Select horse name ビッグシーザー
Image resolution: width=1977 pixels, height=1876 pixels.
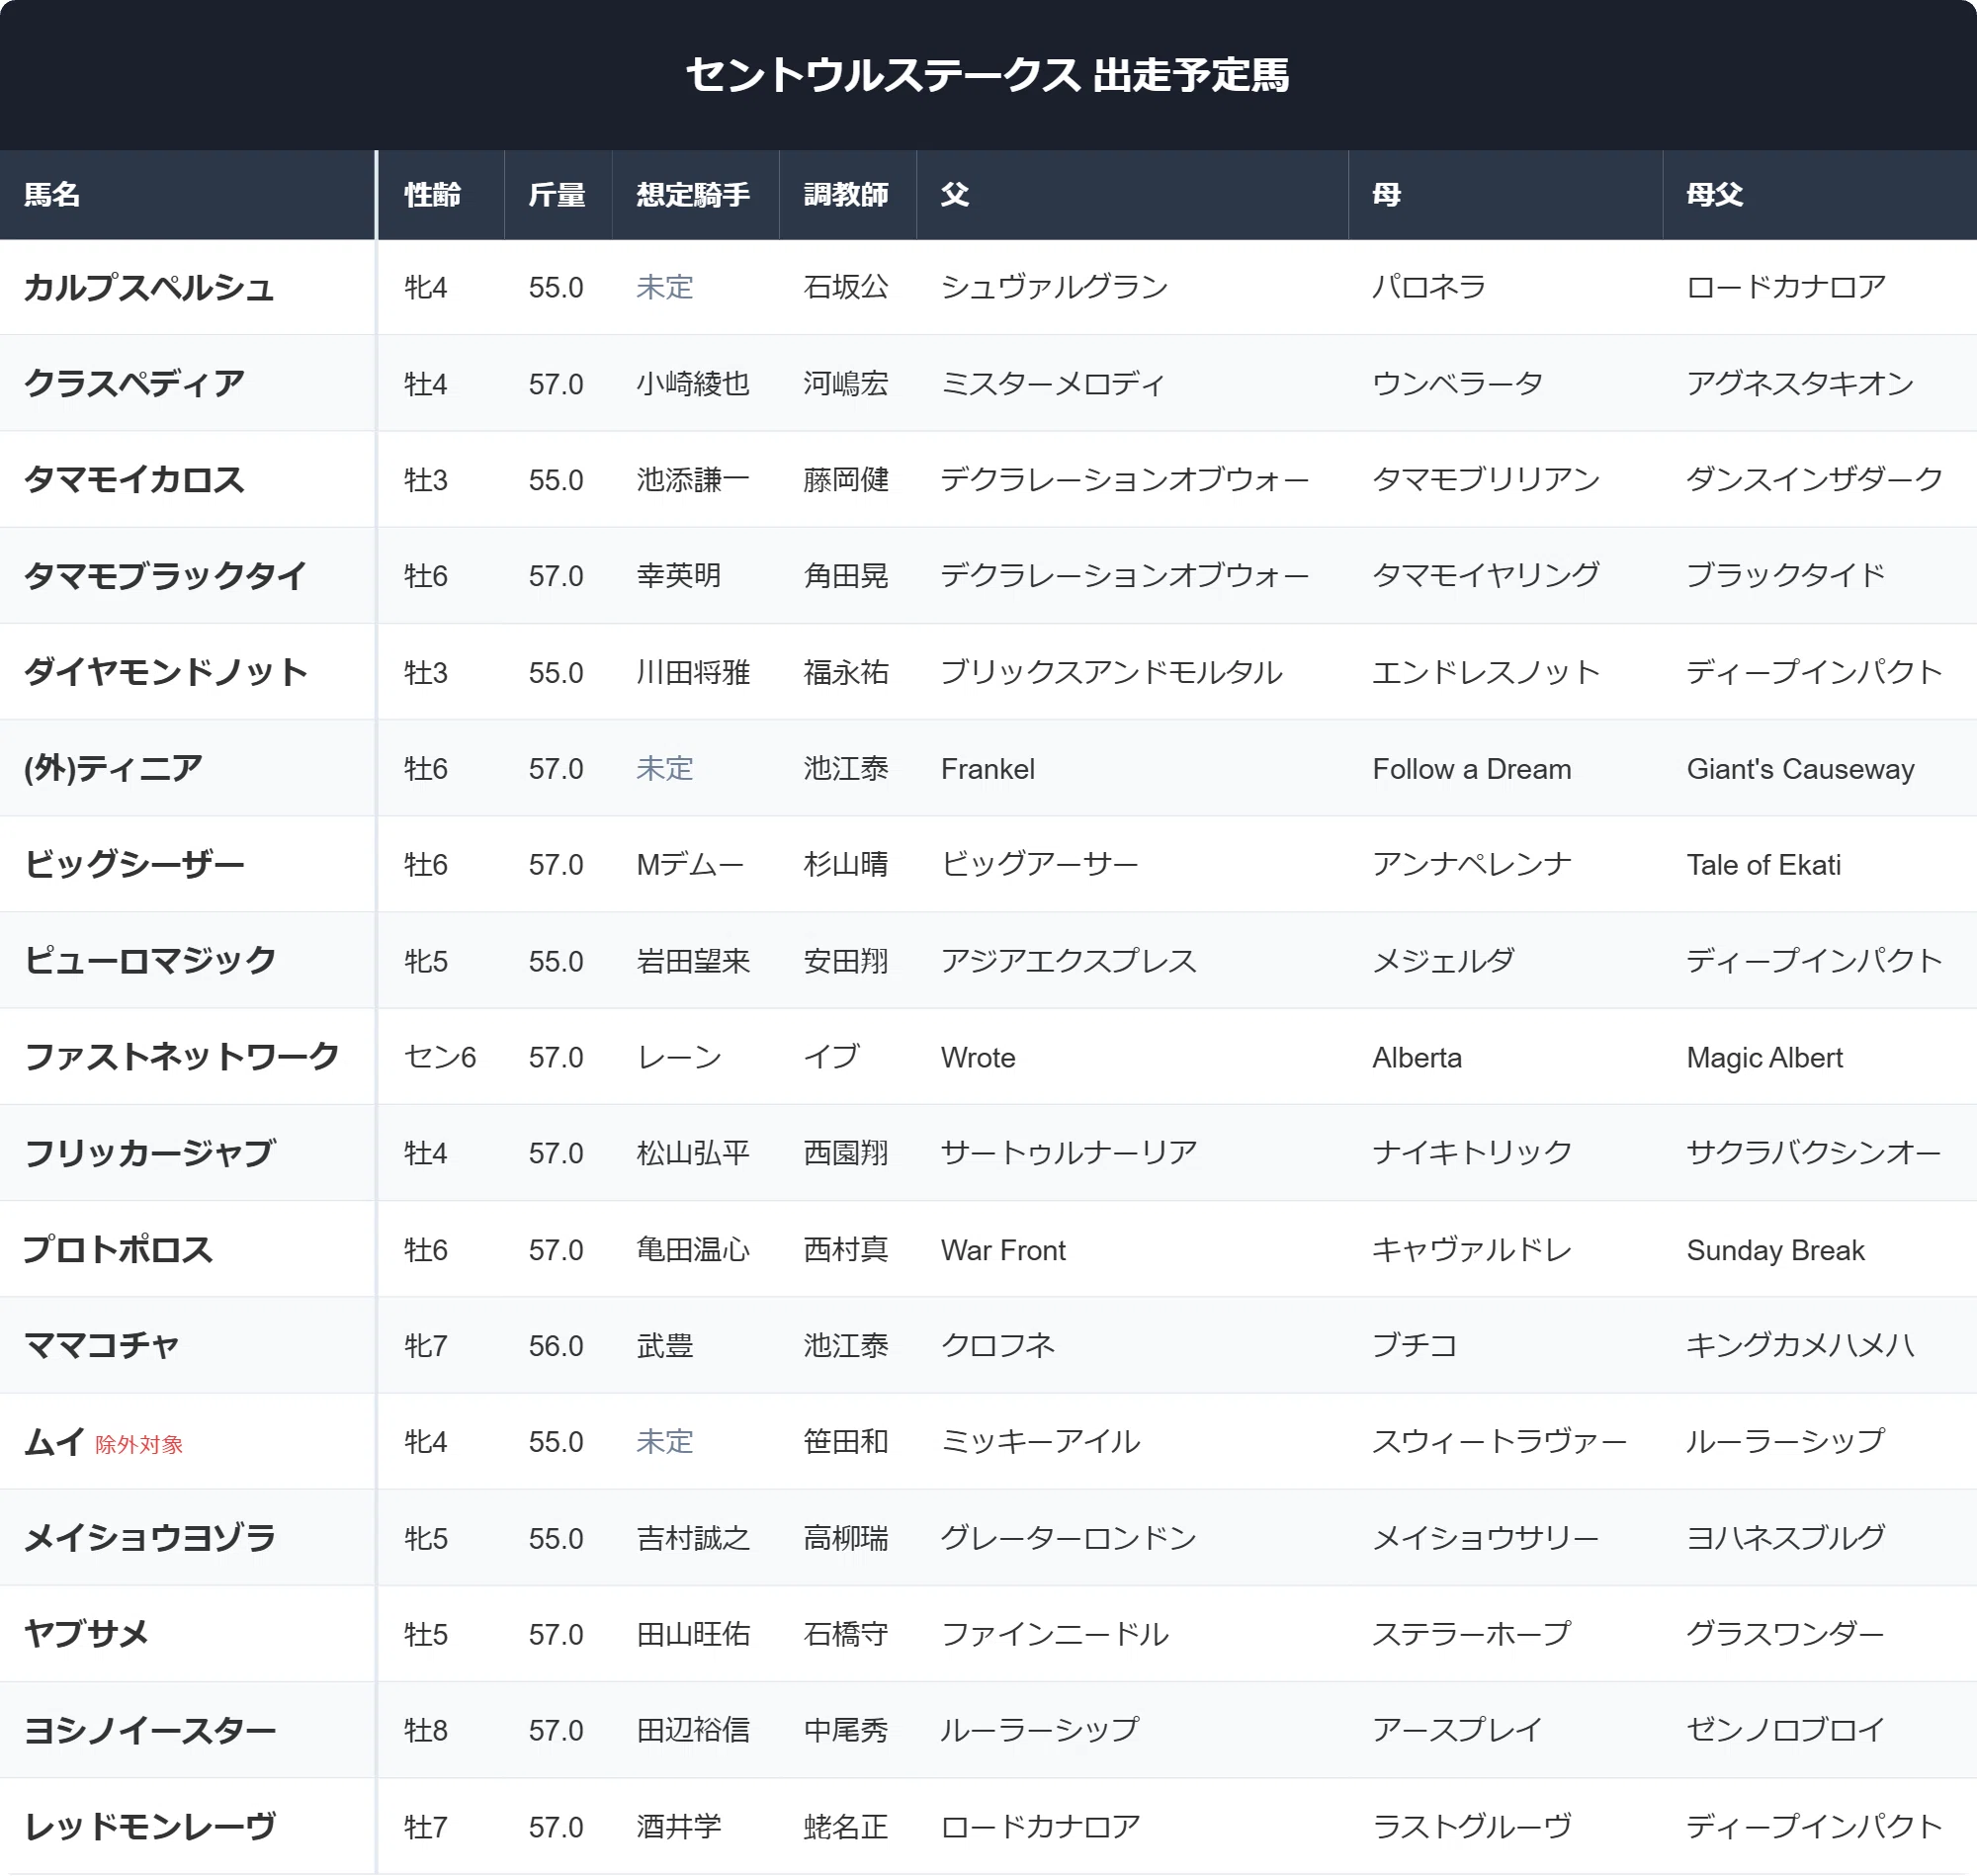(134, 865)
